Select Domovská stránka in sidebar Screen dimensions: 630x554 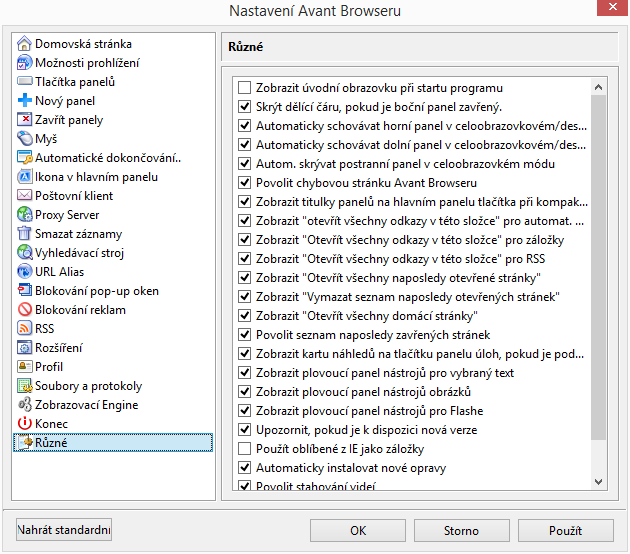point(83,44)
